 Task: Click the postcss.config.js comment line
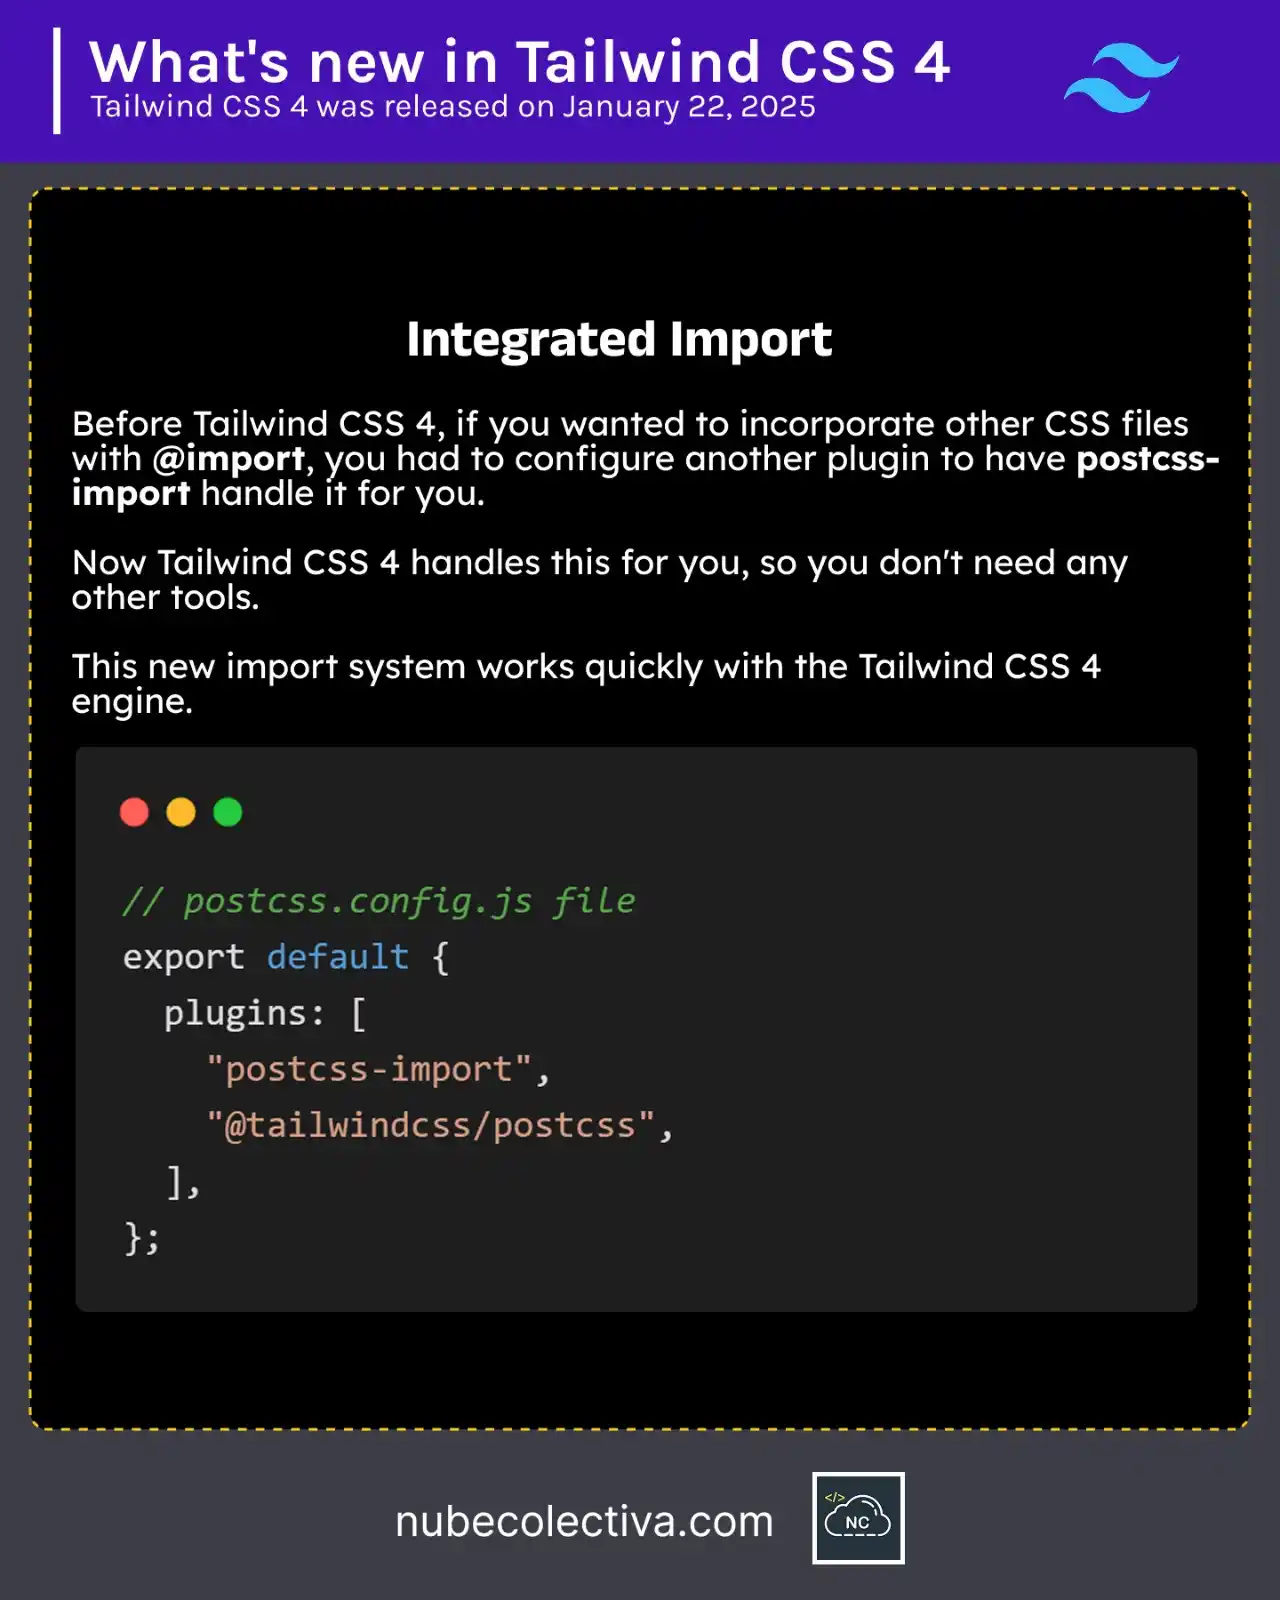tap(379, 901)
